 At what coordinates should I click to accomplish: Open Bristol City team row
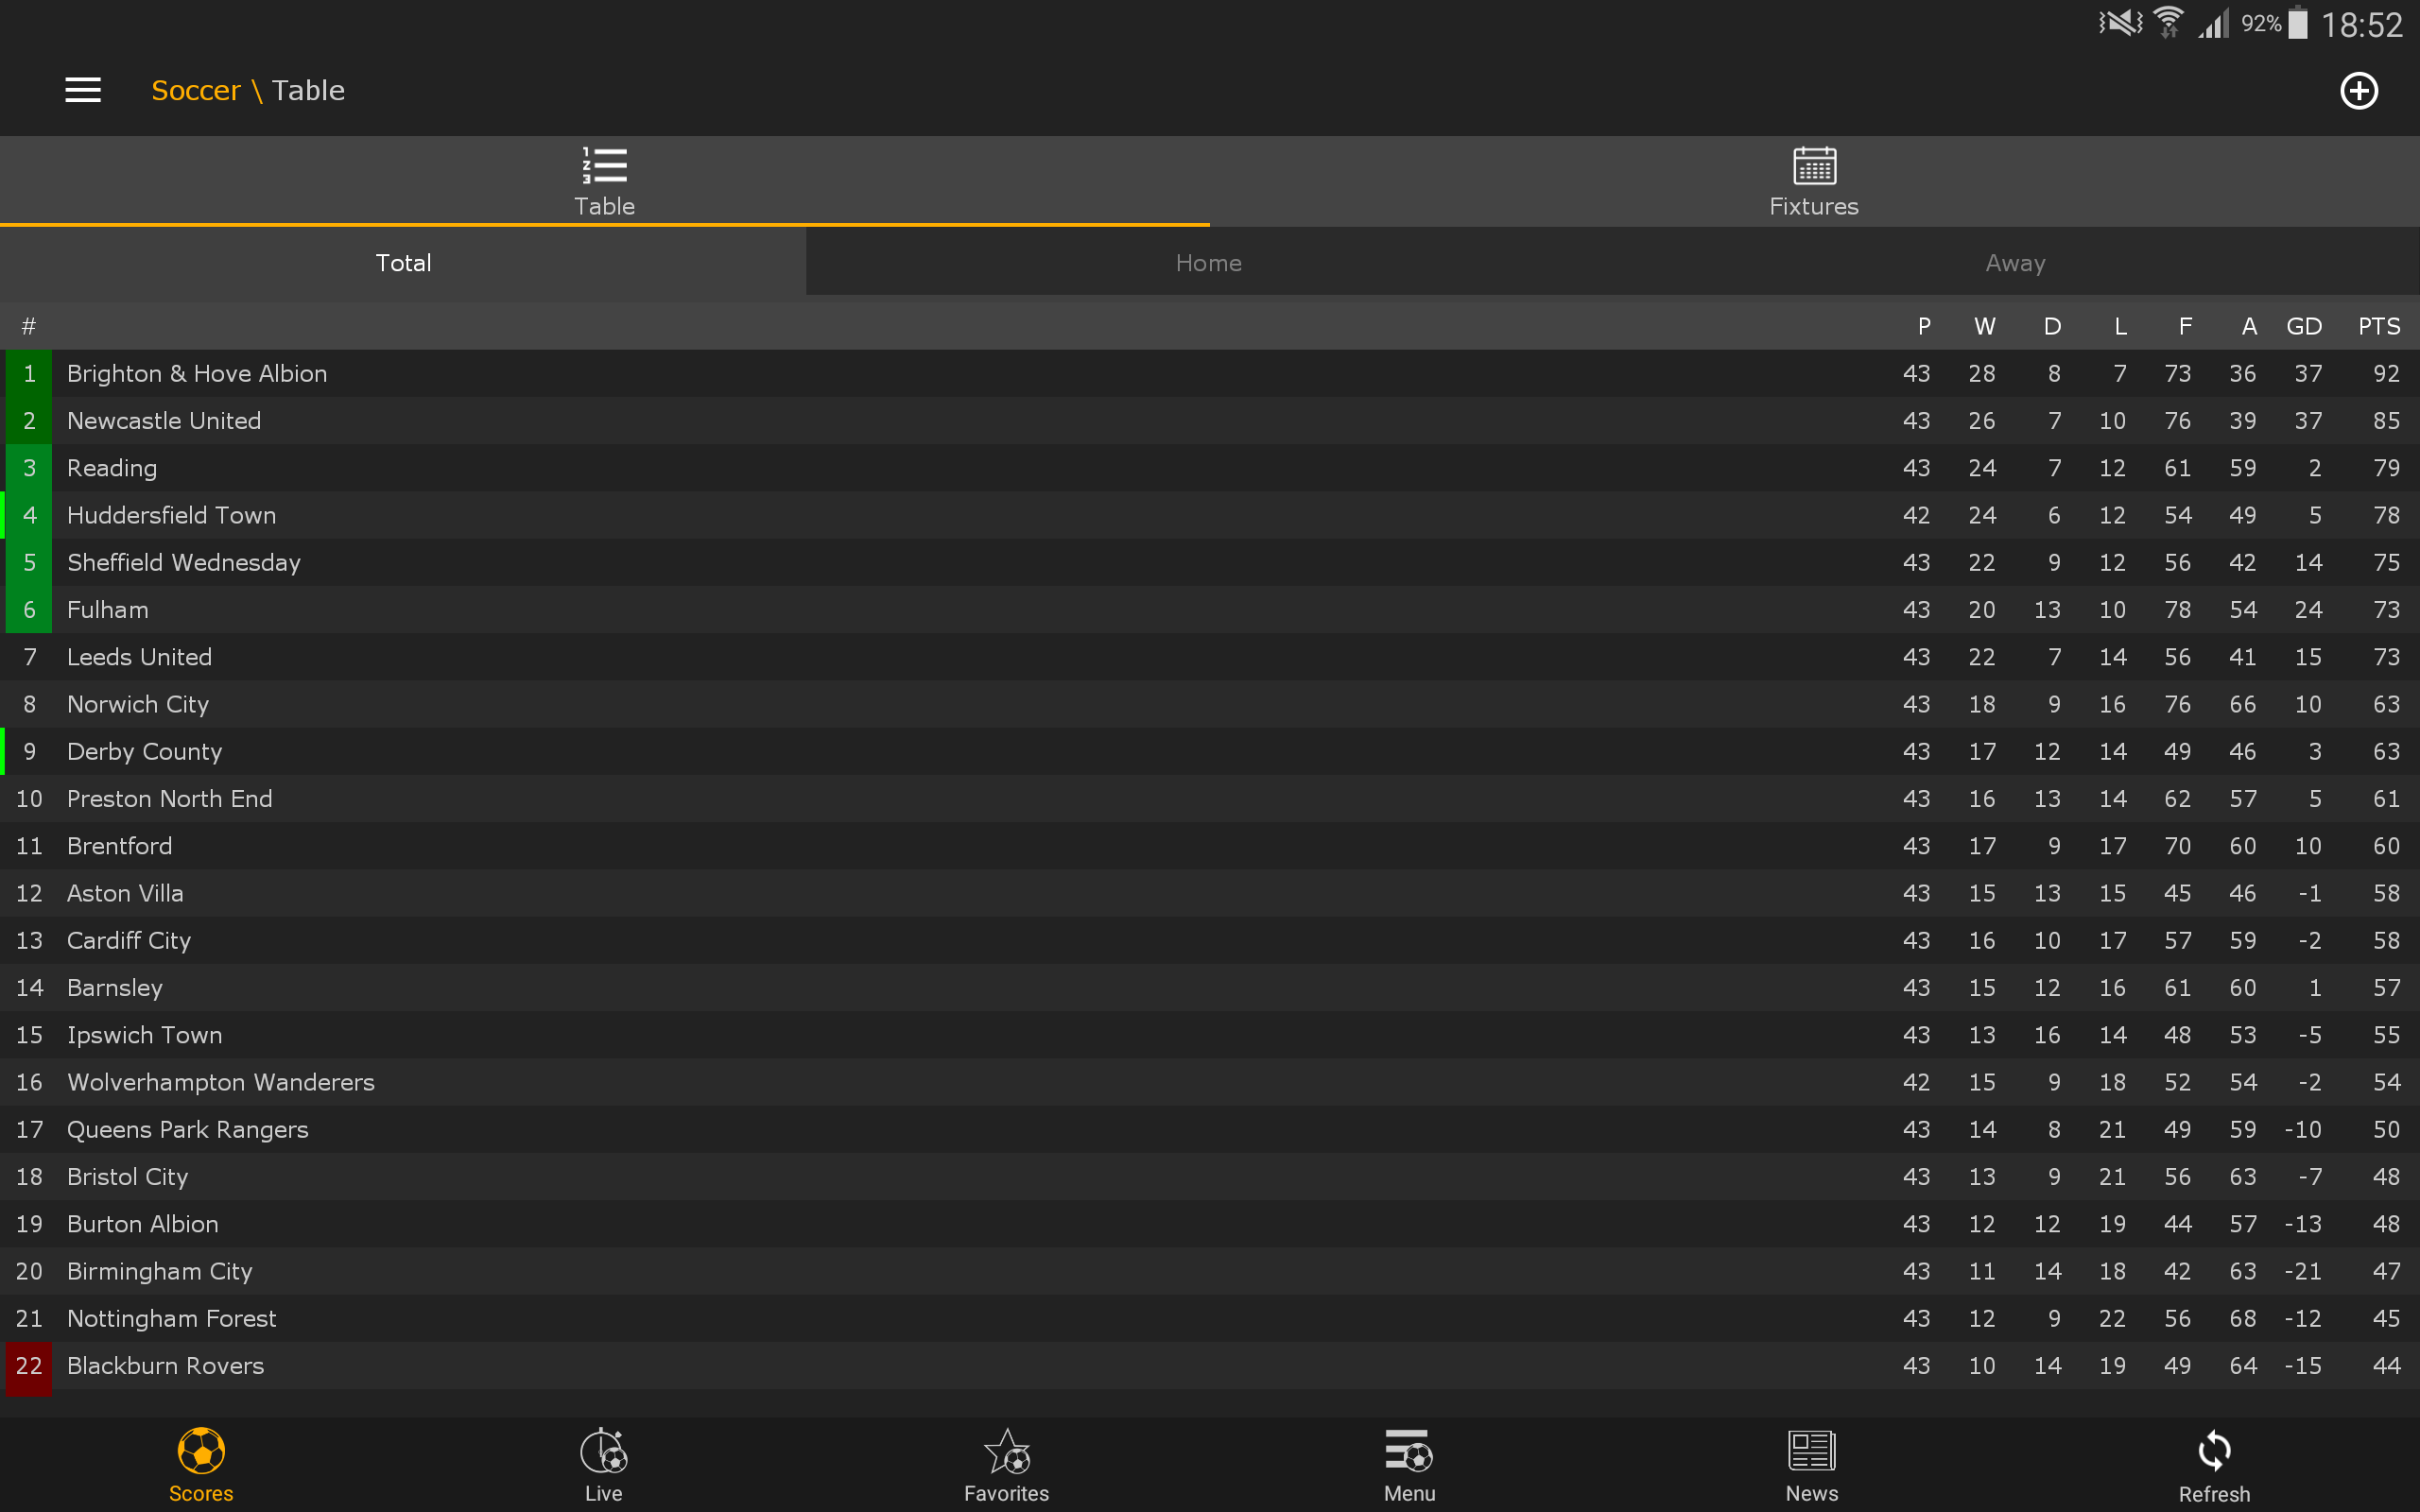1210,1176
